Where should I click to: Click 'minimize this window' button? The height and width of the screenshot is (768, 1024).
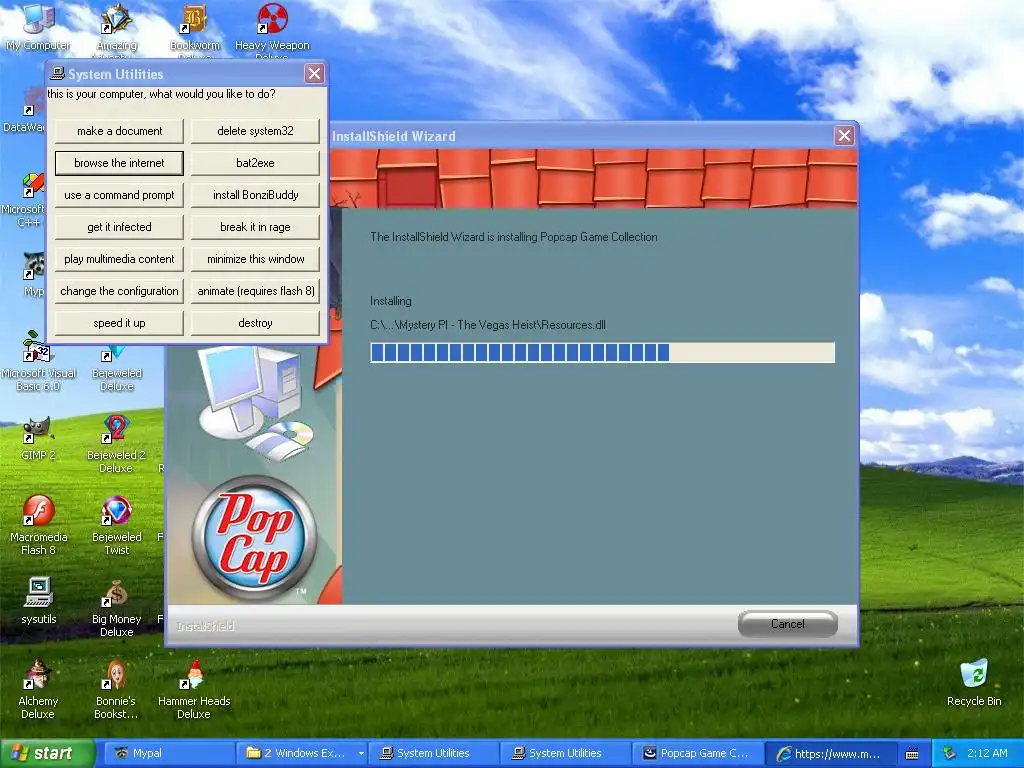click(255, 259)
